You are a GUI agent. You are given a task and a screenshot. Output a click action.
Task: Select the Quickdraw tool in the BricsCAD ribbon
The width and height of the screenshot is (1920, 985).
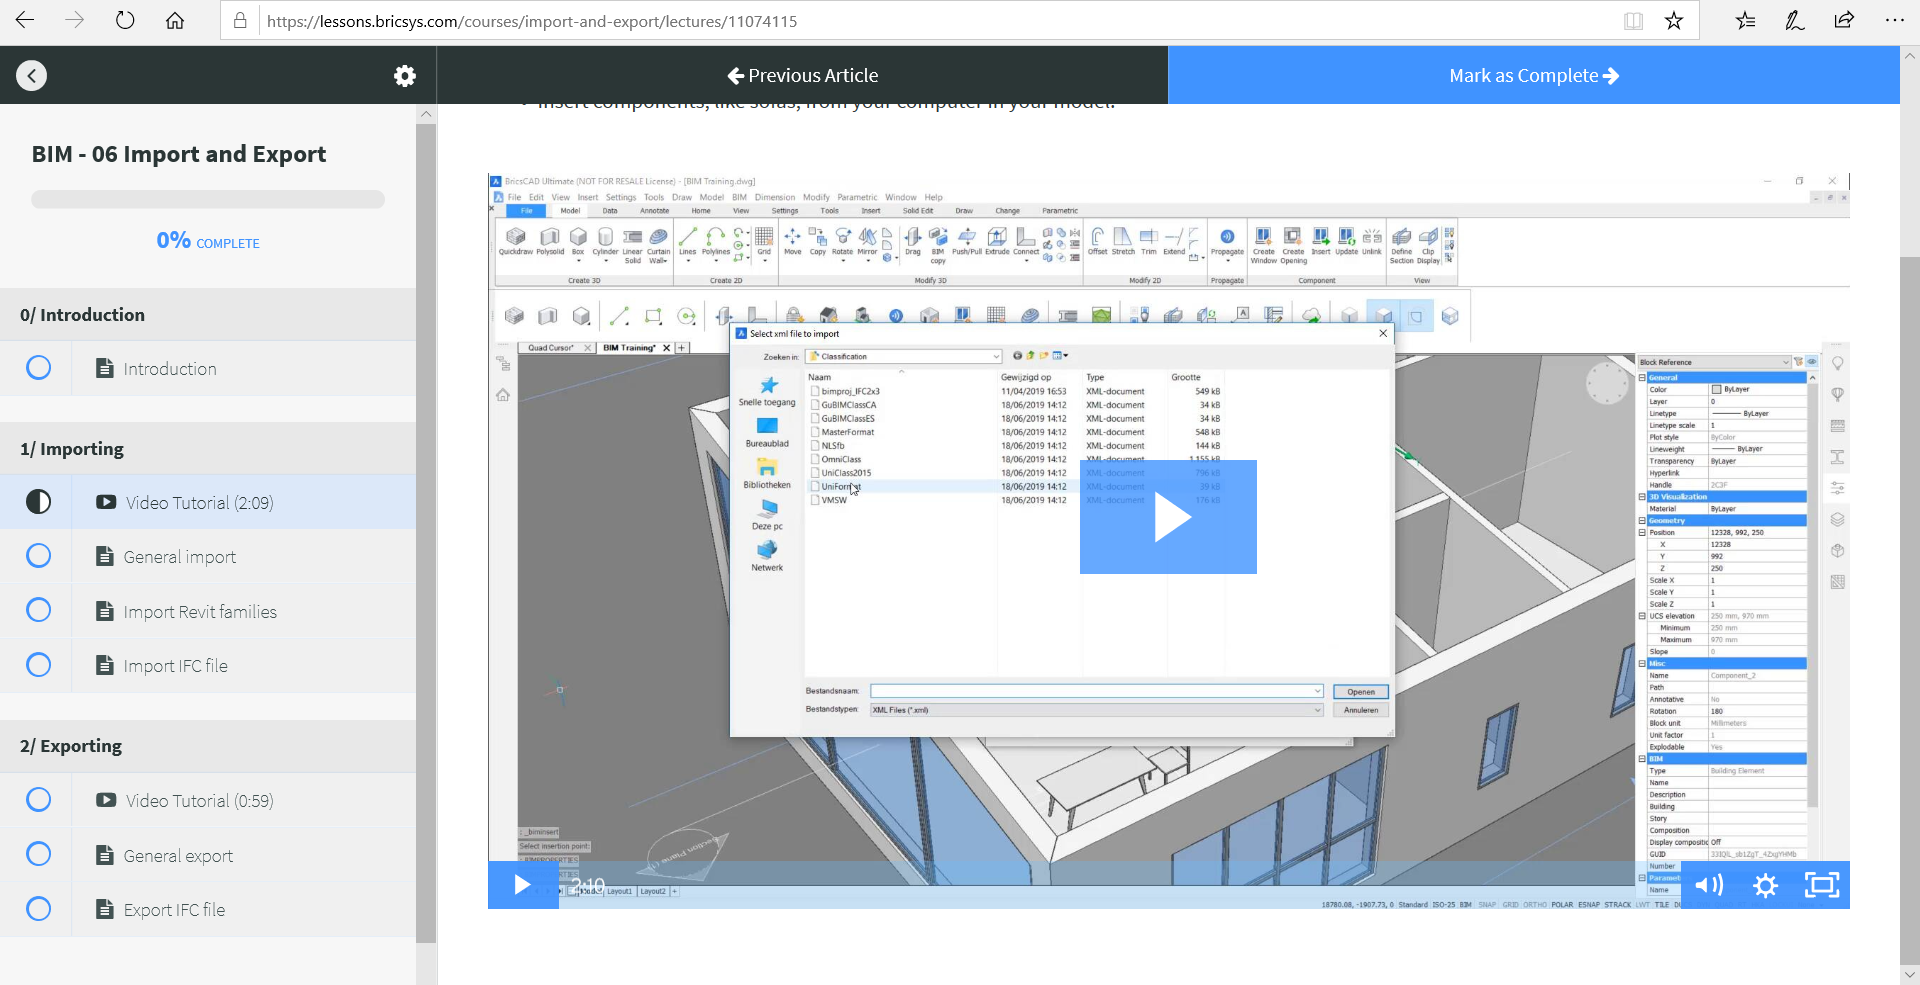click(x=516, y=241)
